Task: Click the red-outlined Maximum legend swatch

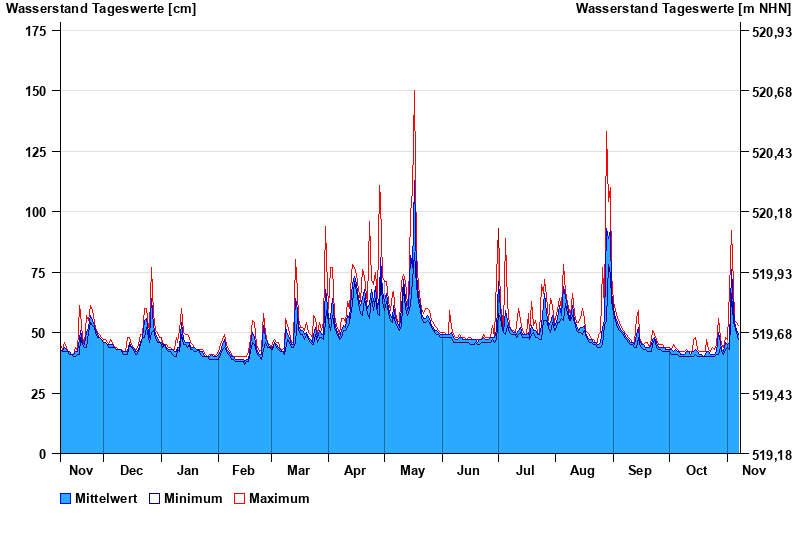Action: coord(239,498)
